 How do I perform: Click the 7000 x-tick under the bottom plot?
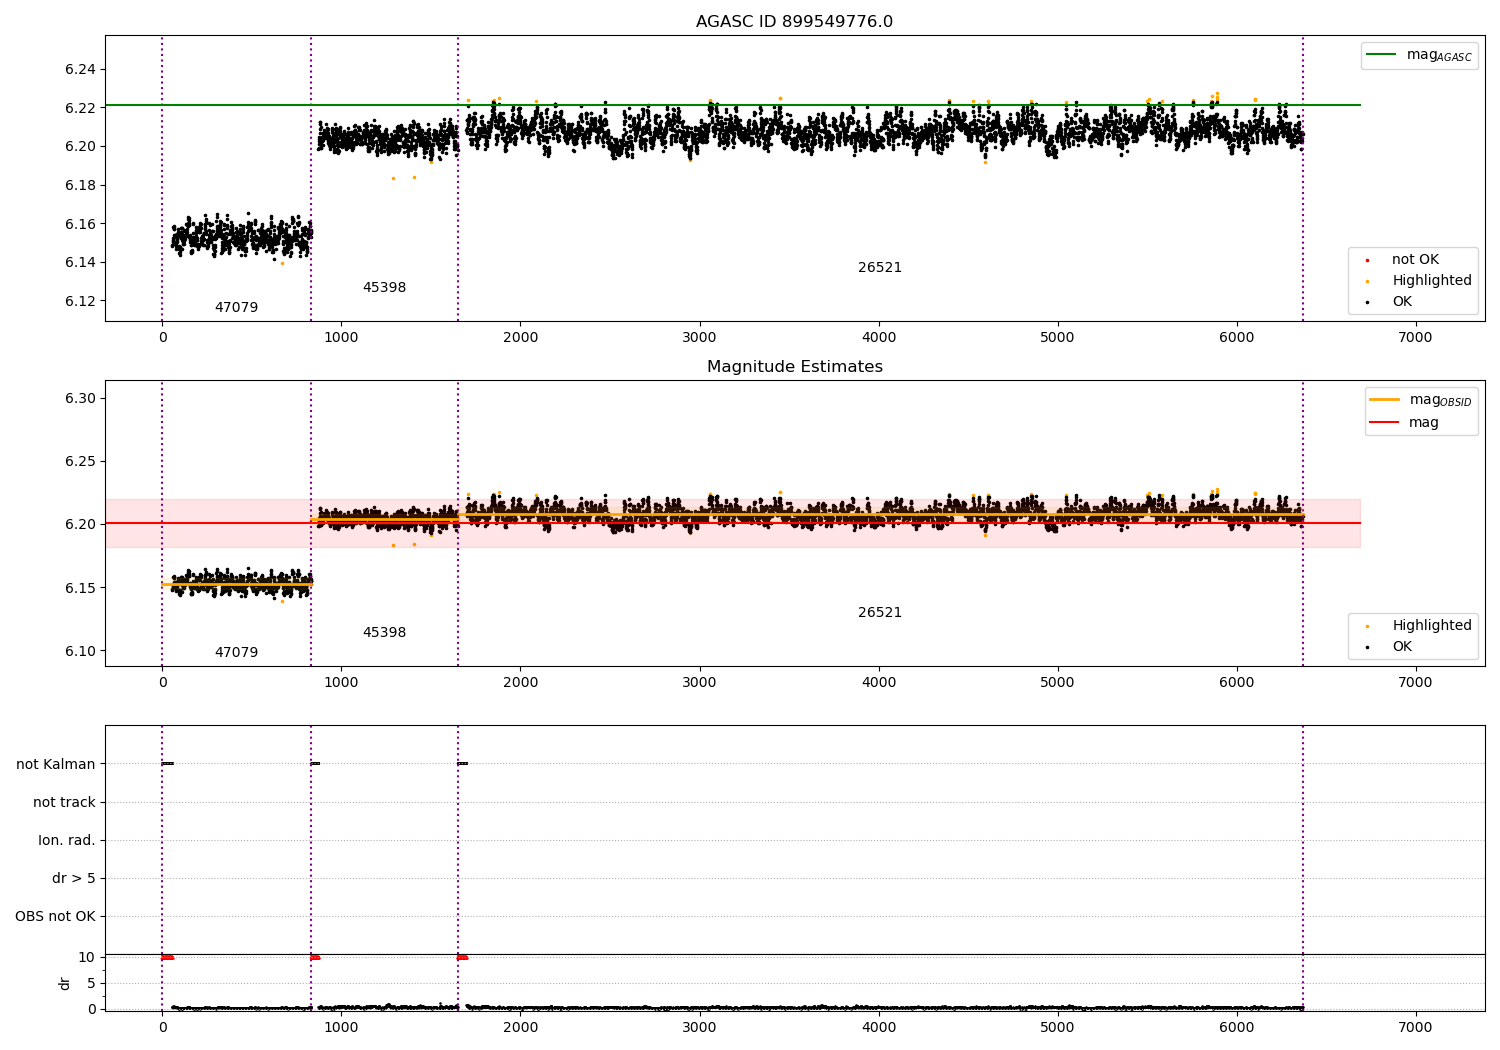pyautogui.click(x=1415, y=1027)
